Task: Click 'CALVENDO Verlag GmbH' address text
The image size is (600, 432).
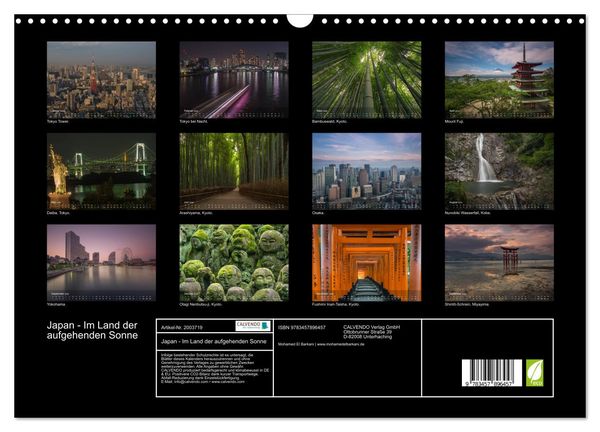Action: (372, 332)
